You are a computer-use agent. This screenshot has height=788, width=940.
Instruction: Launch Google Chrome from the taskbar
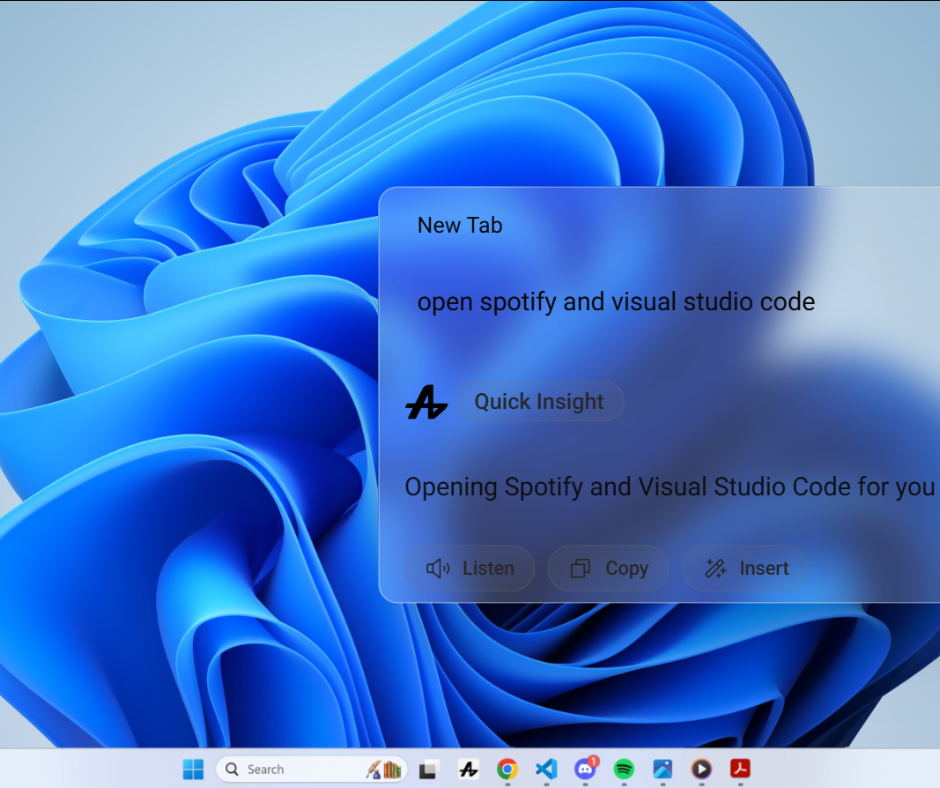(507, 769)
